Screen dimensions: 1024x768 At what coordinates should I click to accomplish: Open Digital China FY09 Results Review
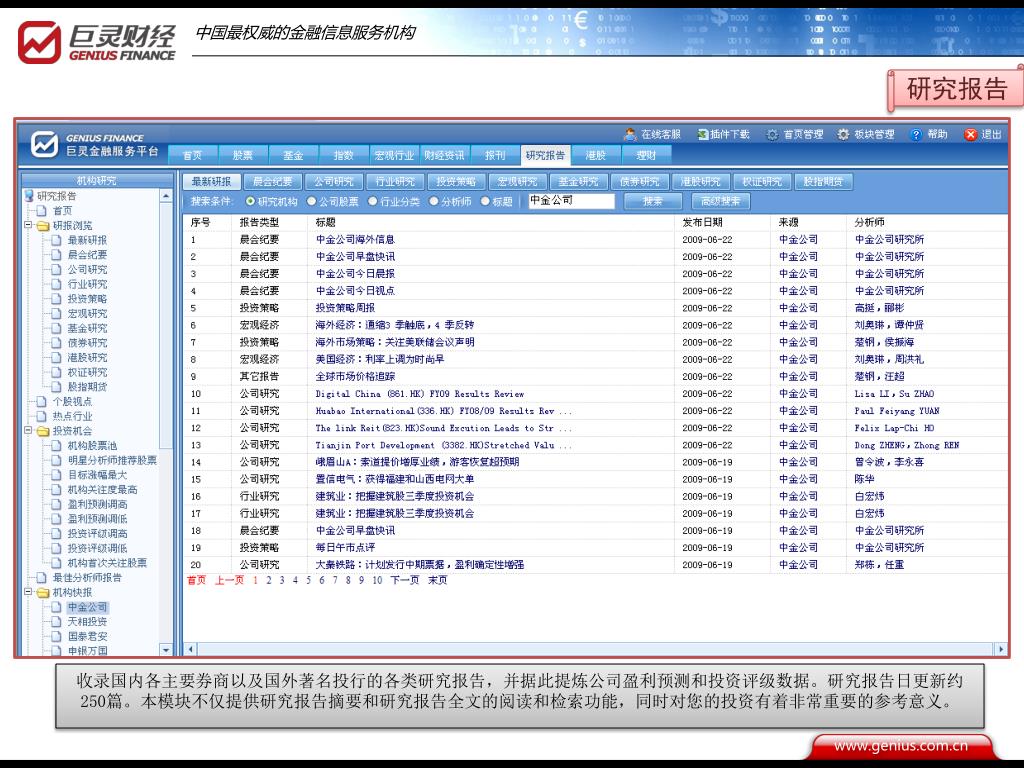pyautogui.click(x=420, y=394)
